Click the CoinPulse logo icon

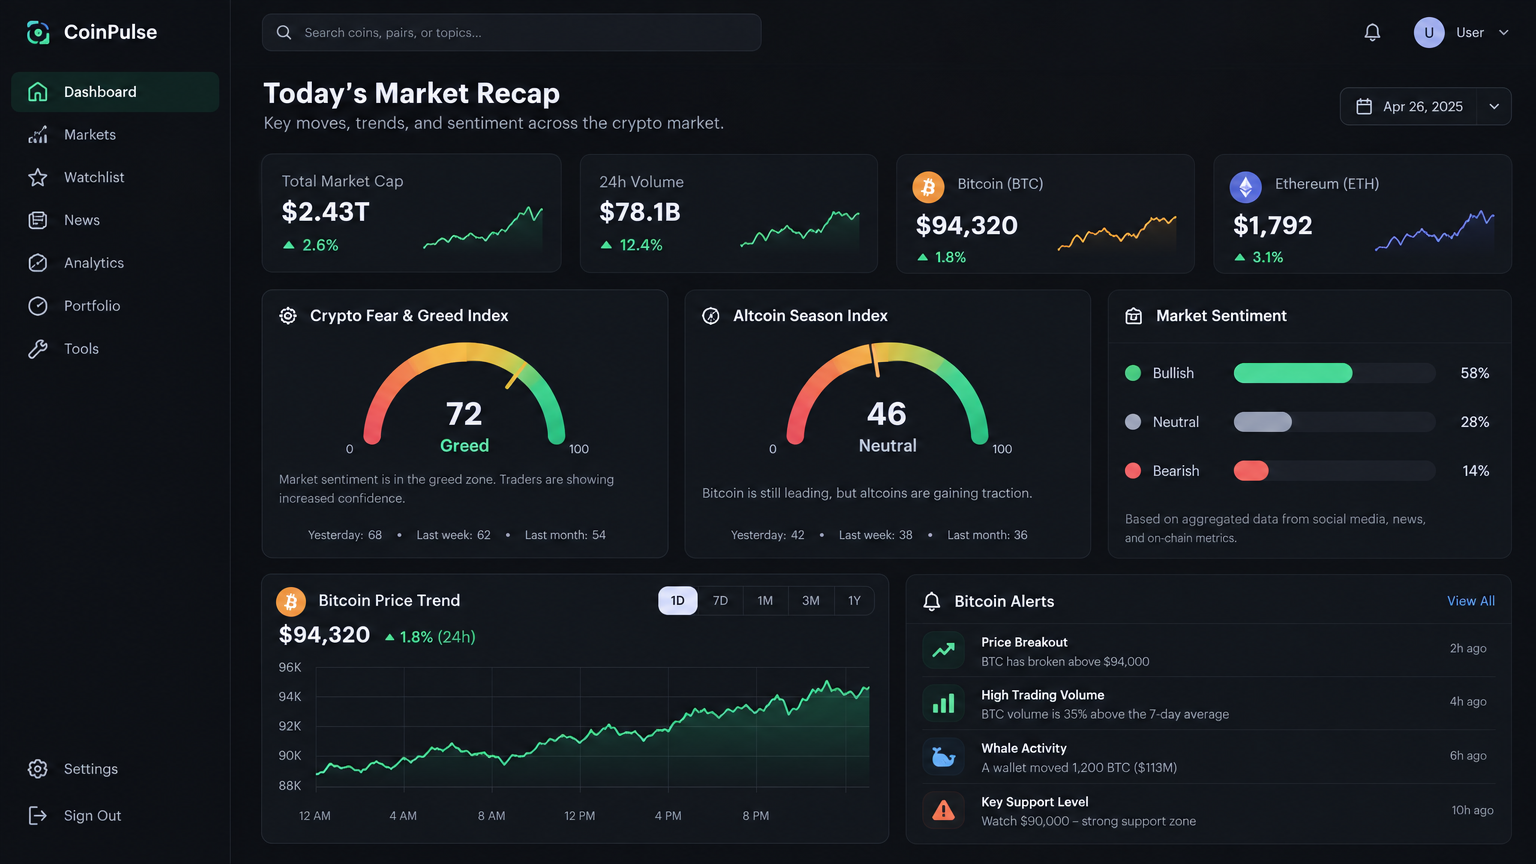coord(38,33)
